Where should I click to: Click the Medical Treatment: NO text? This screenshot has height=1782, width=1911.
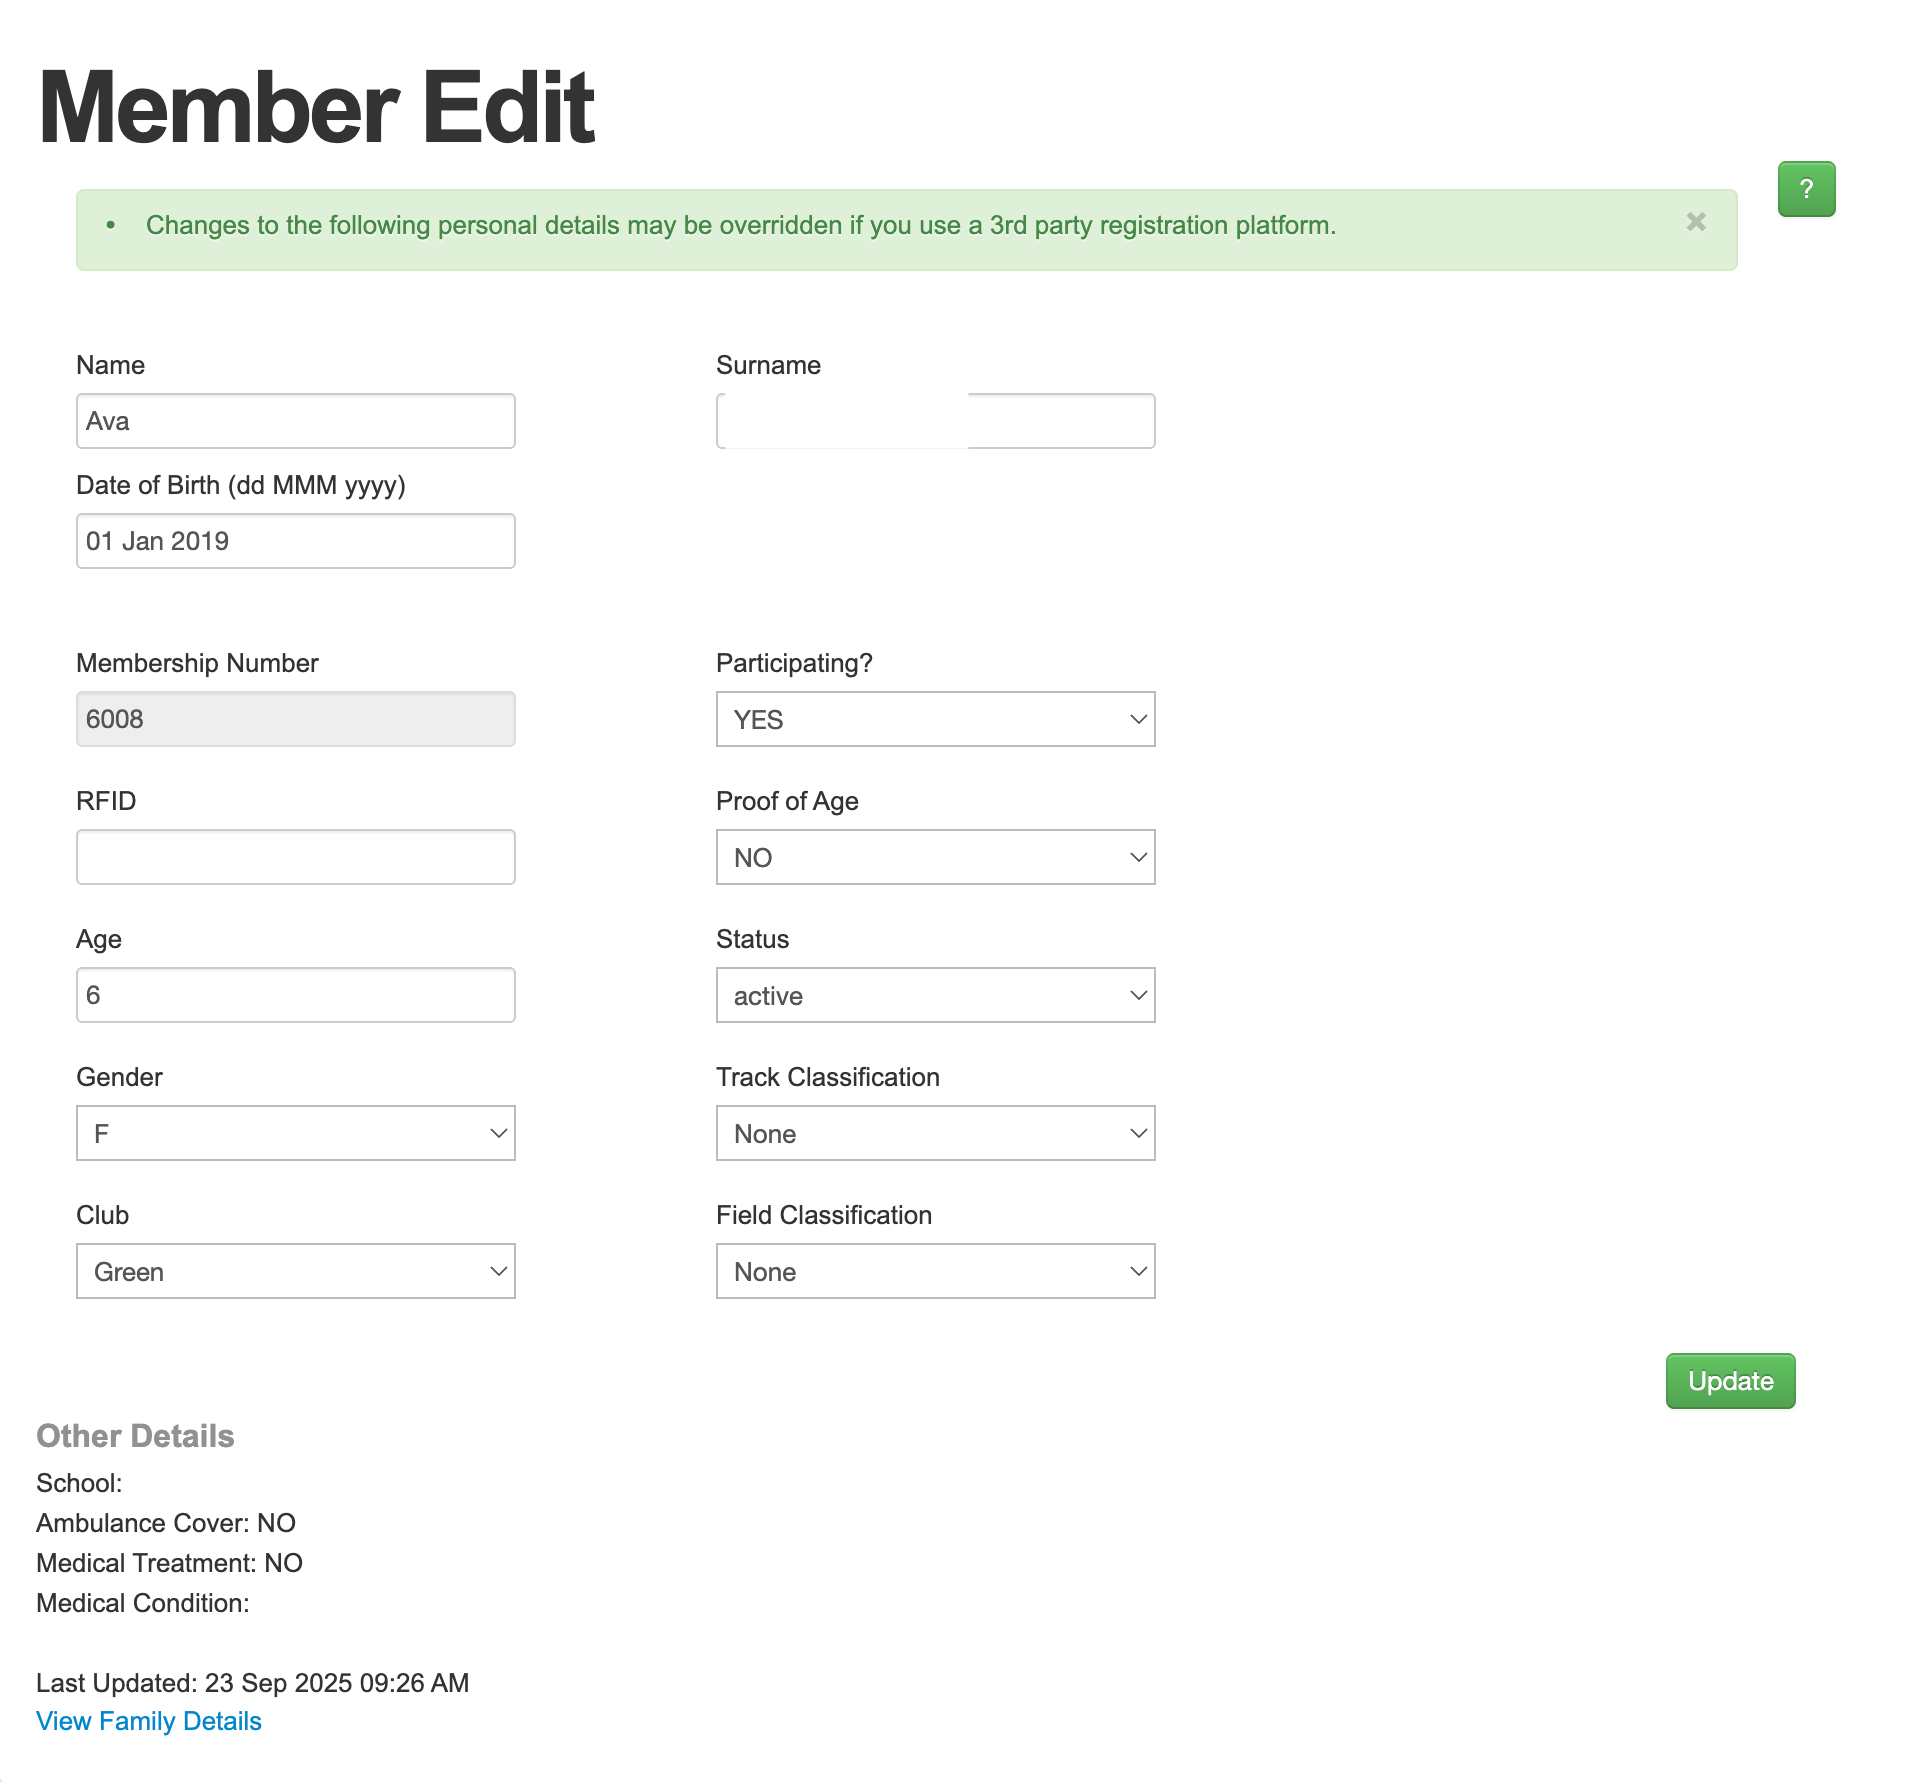169,1563
